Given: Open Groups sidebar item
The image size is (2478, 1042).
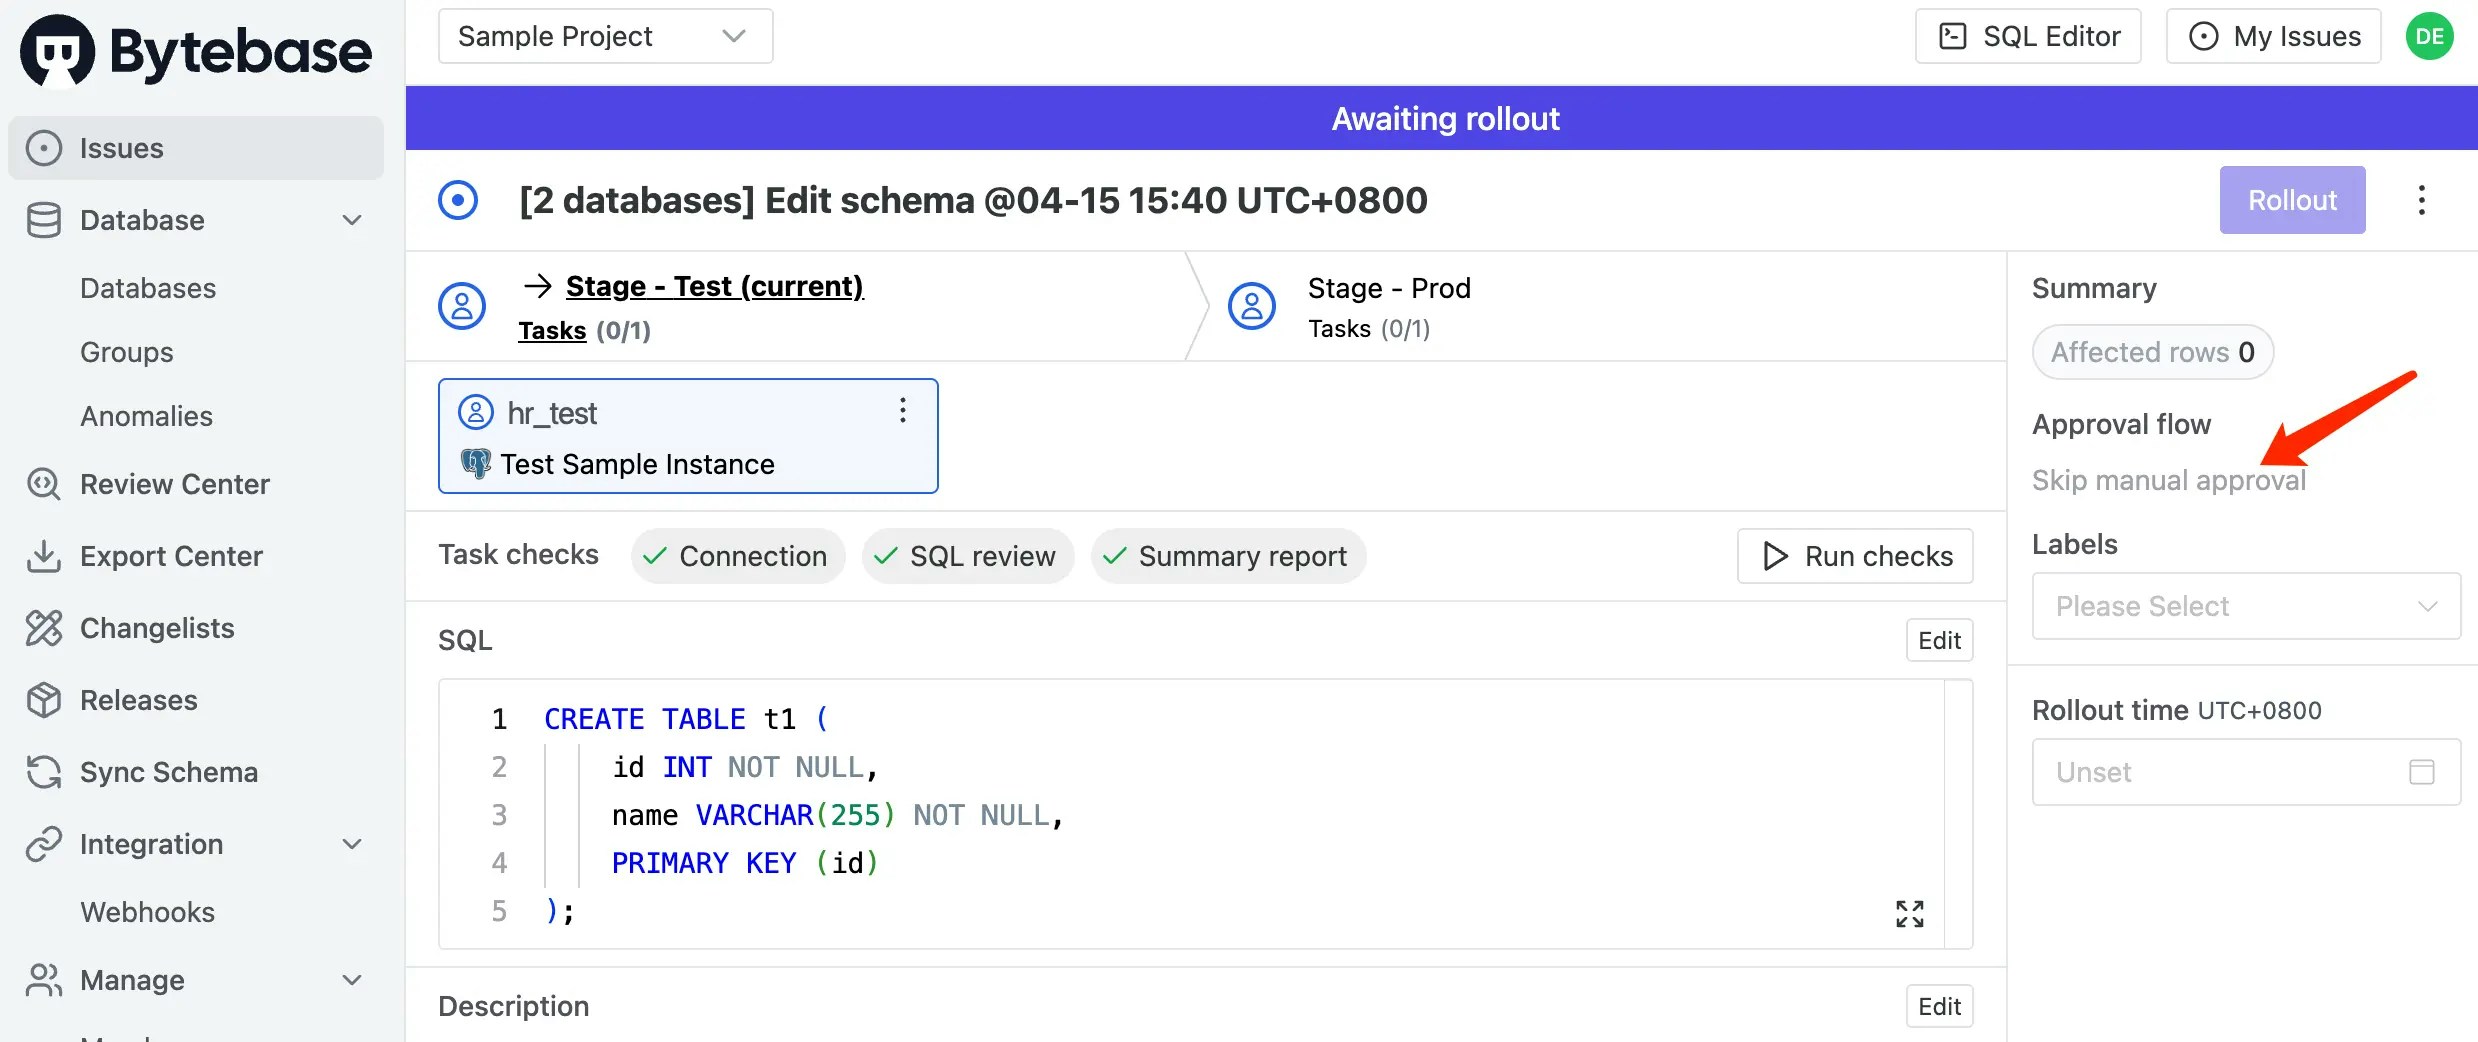Looking at the screenshot, I should (127, 352).
